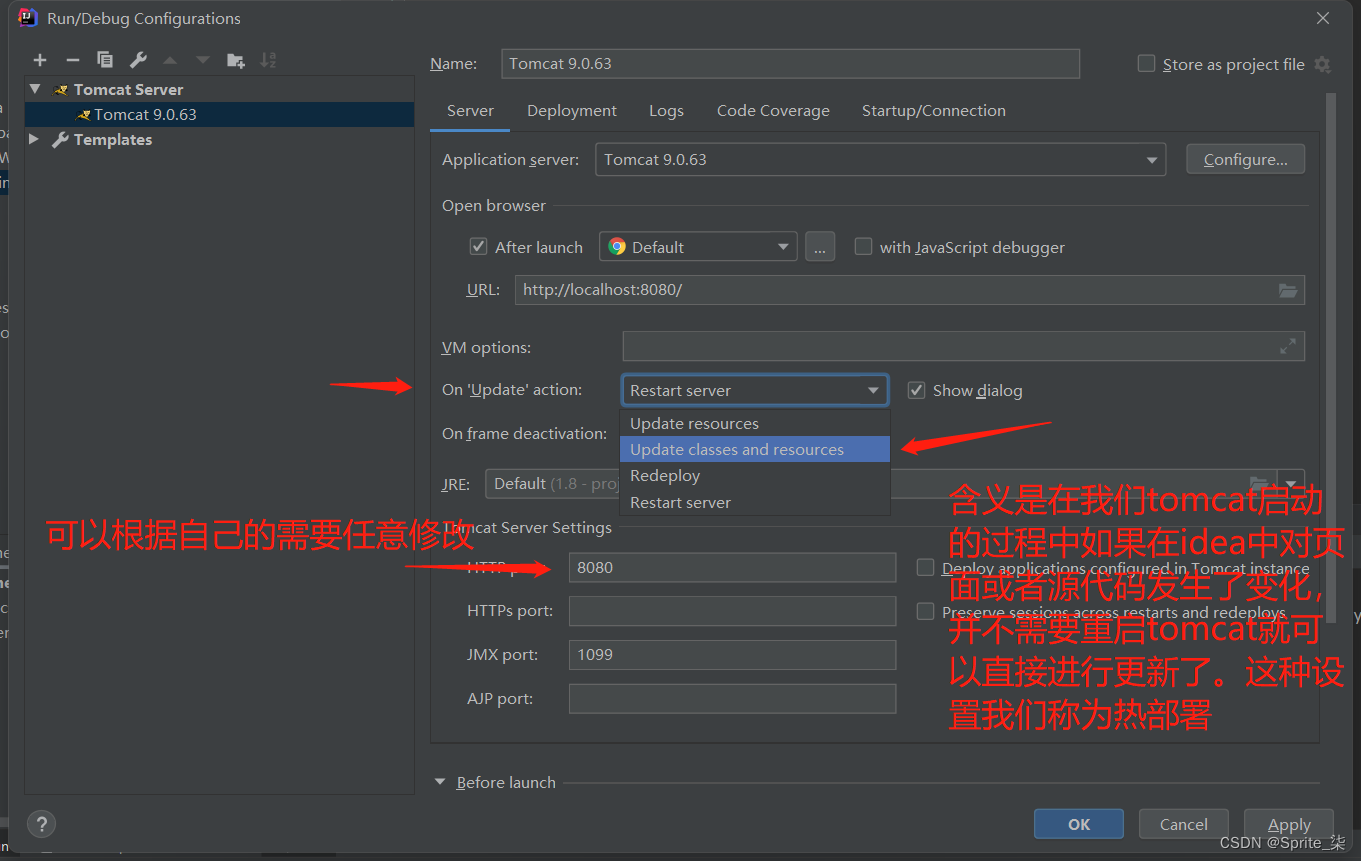Switch to the Deployment tab
This screenshot has width=1361, height=861.
coord(572,111)
